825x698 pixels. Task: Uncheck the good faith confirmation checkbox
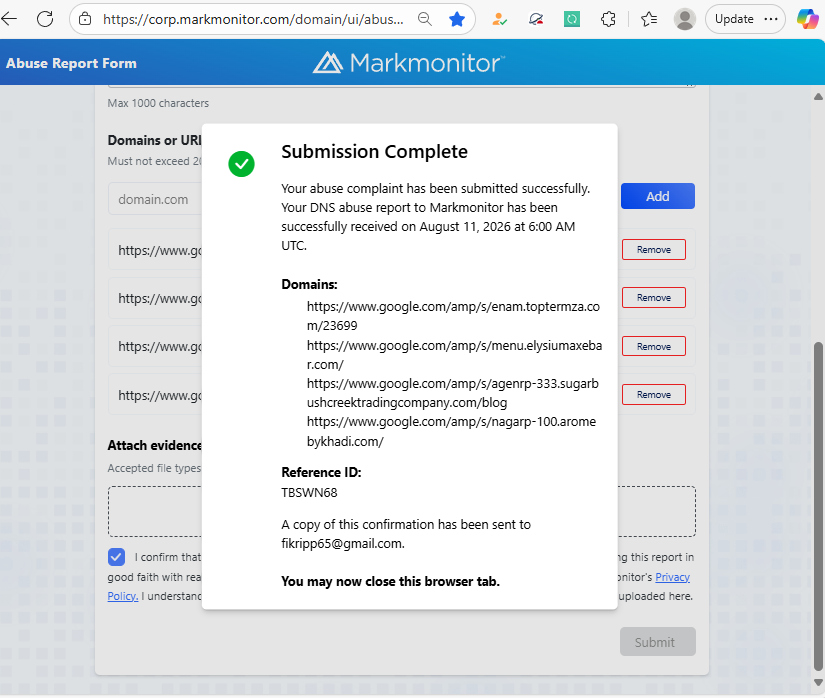click(116, 557)
